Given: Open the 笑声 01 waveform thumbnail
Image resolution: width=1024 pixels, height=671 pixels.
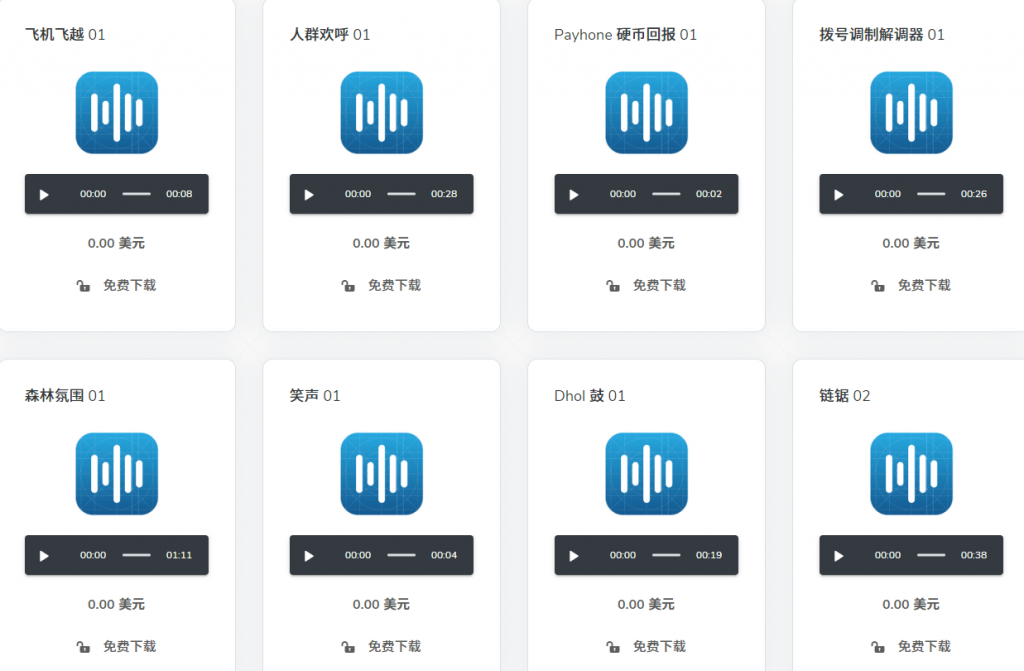Looking at the screenshot, I should (381, 473).
